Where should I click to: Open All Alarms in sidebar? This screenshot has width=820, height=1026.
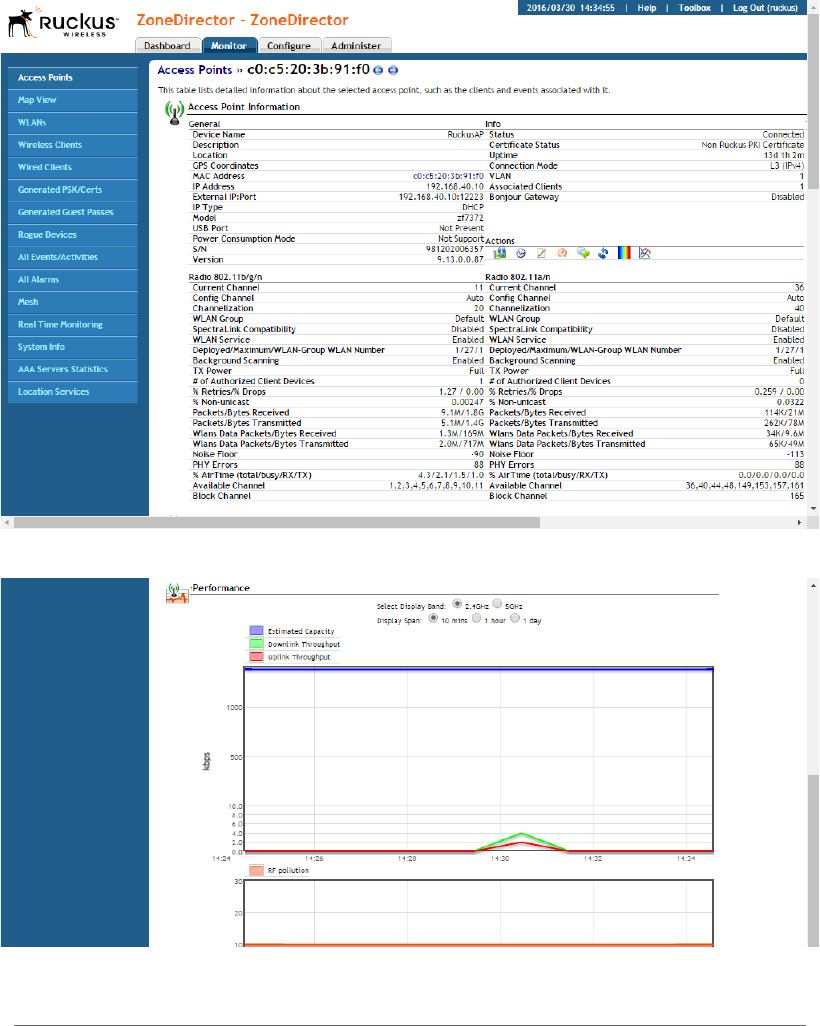[x=73, y=279]
